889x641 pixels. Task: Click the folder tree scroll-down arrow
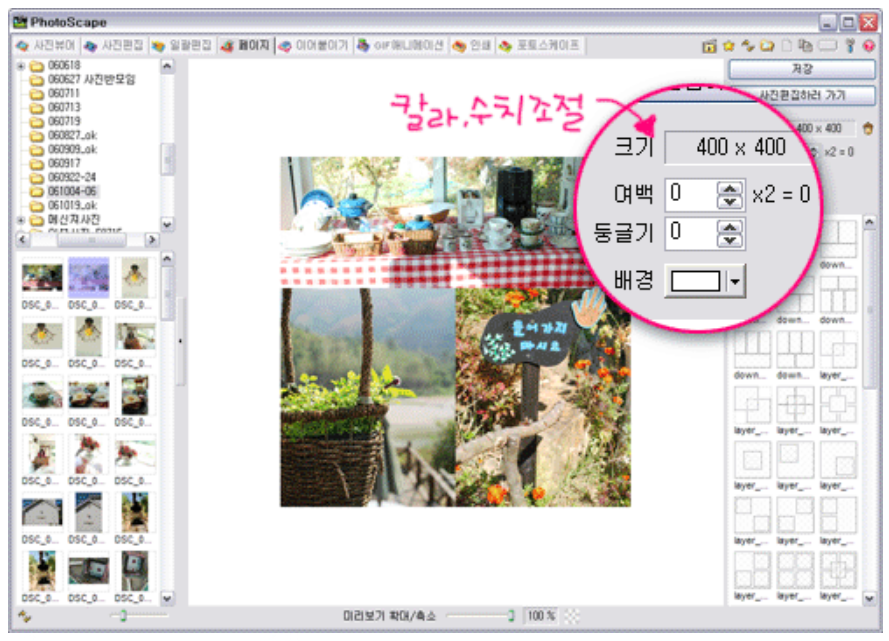(167, 224)
